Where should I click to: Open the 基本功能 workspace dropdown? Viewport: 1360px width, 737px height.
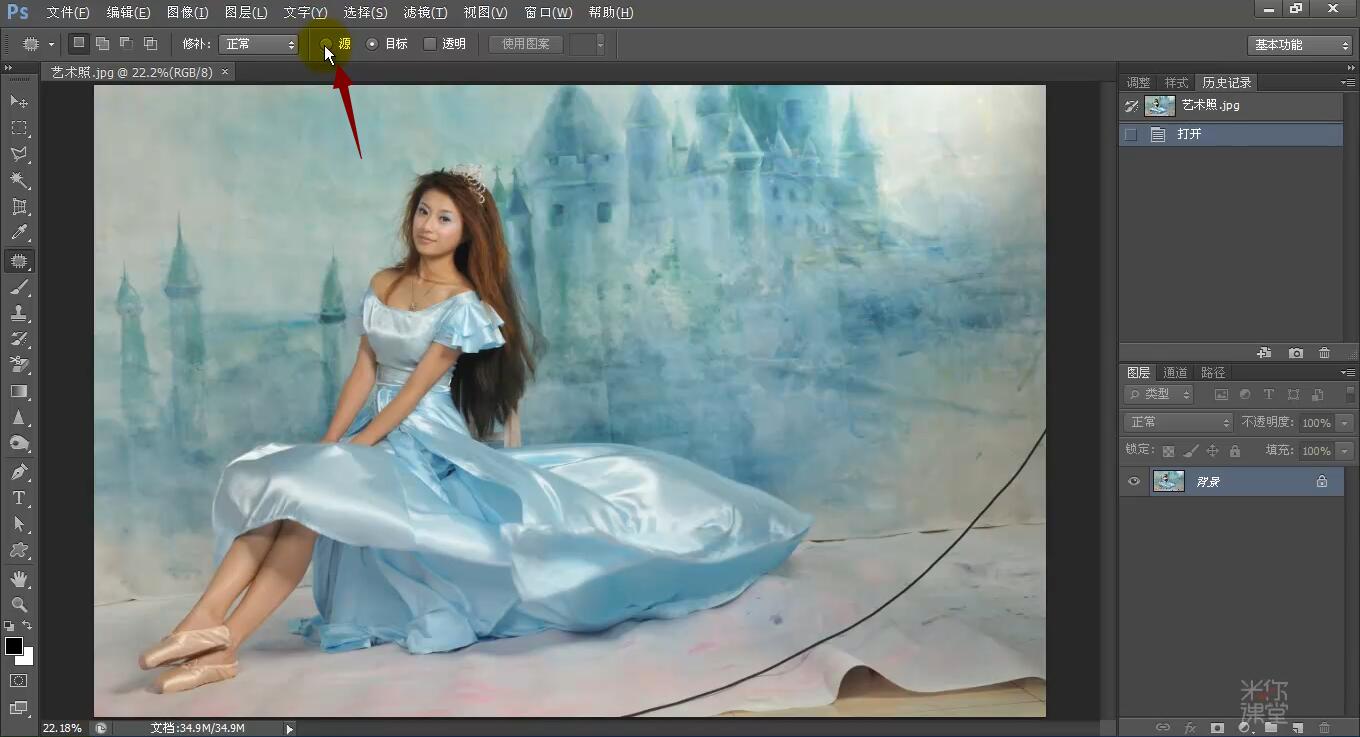(x=1300, y=45)
